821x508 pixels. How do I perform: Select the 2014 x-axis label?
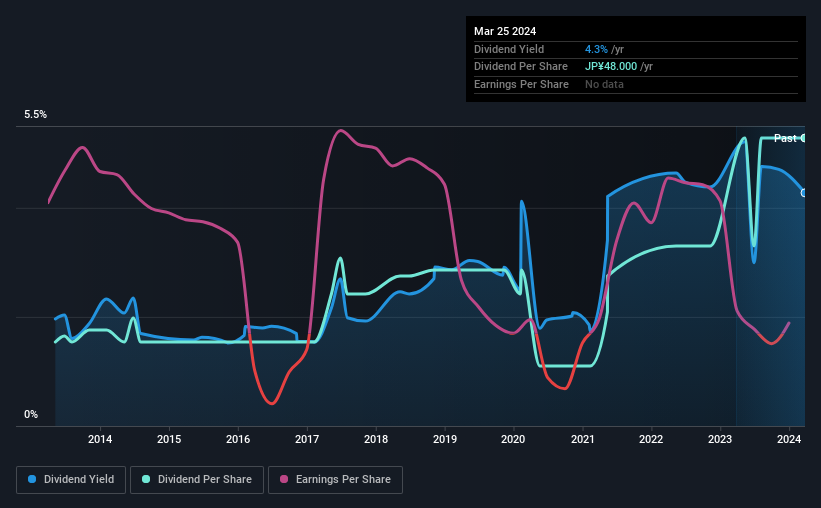[100, 439]
